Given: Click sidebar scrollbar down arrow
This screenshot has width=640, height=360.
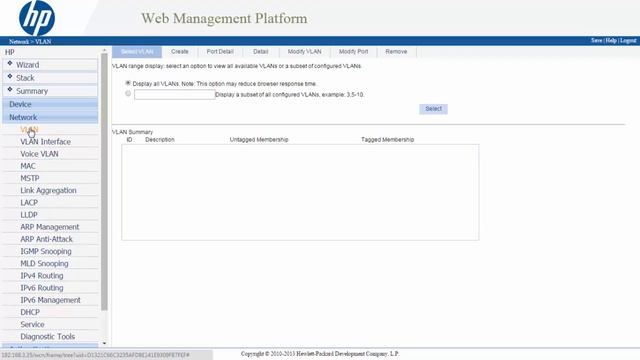Looking at the screenshot, I should click(x=104, y=344).
